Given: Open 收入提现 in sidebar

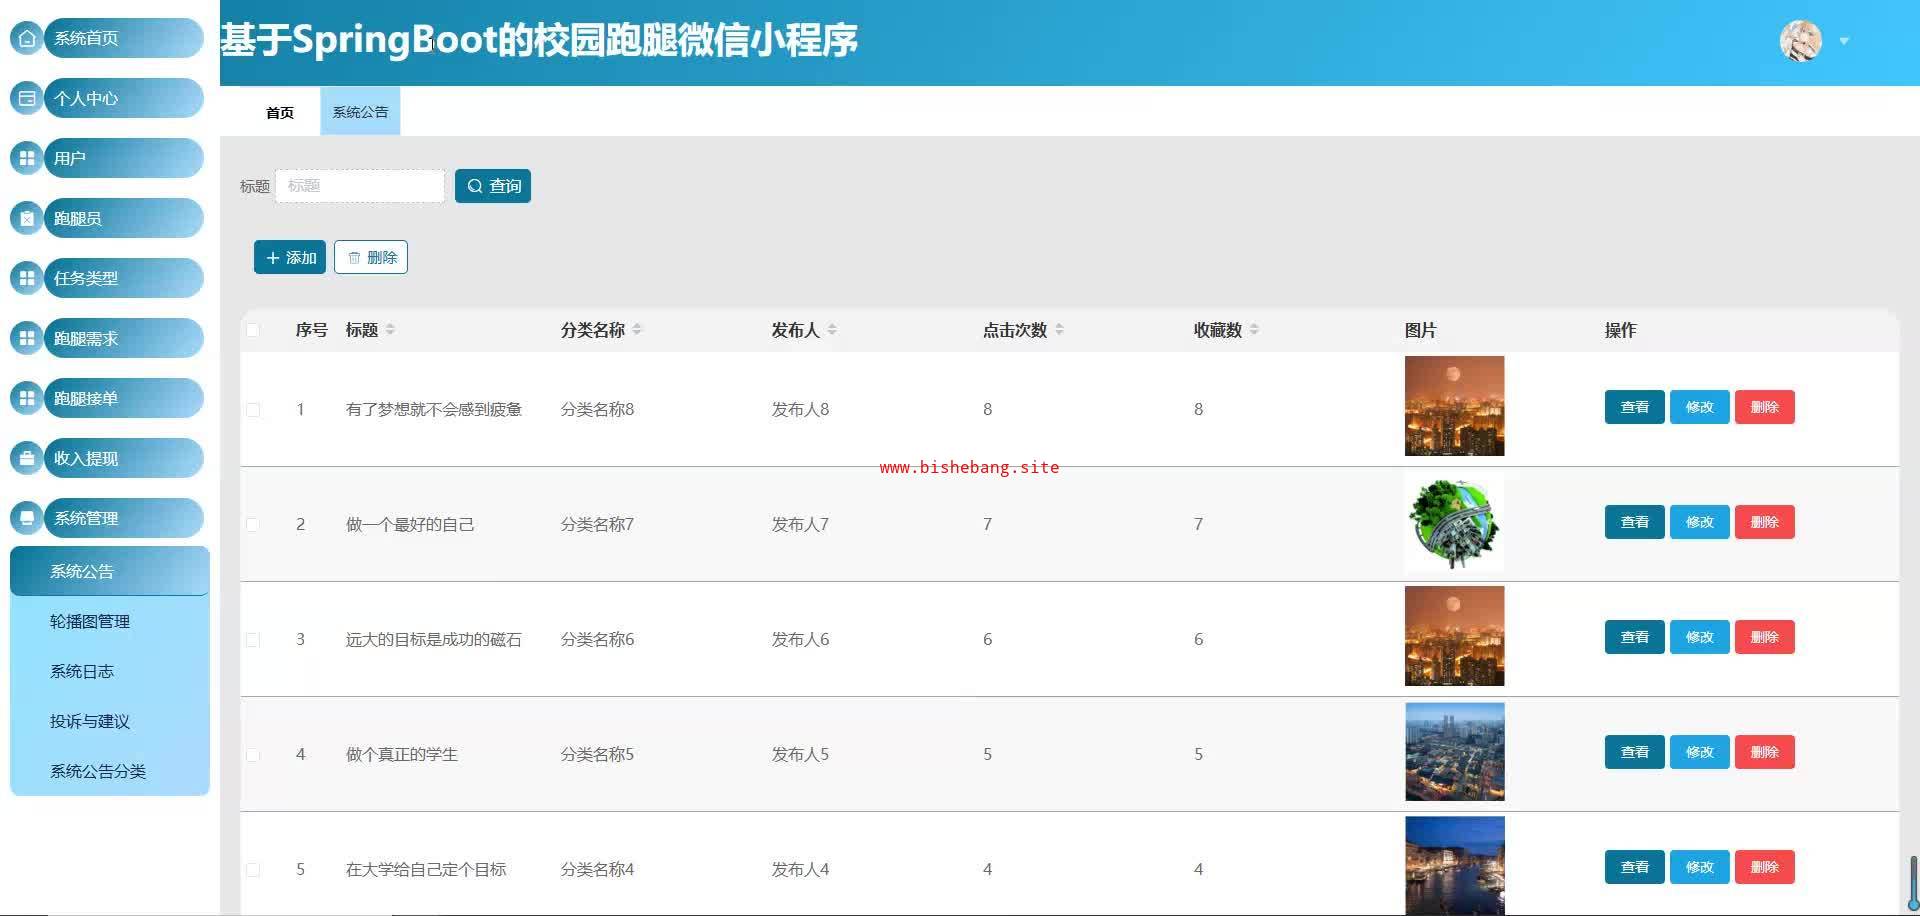Looking at the screenshot, I should [x=124, y=458].
